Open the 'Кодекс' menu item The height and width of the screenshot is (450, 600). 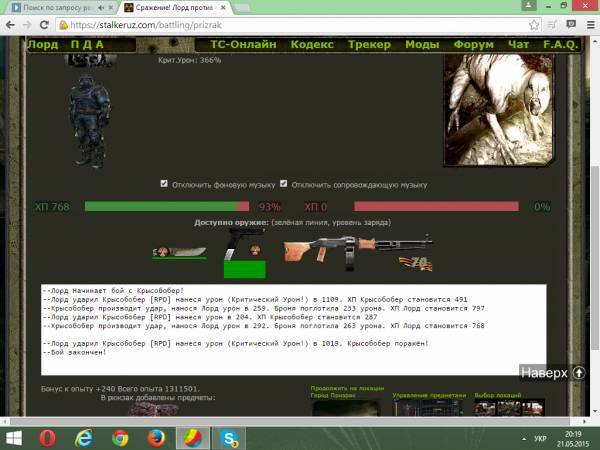[x=313, y=44]
